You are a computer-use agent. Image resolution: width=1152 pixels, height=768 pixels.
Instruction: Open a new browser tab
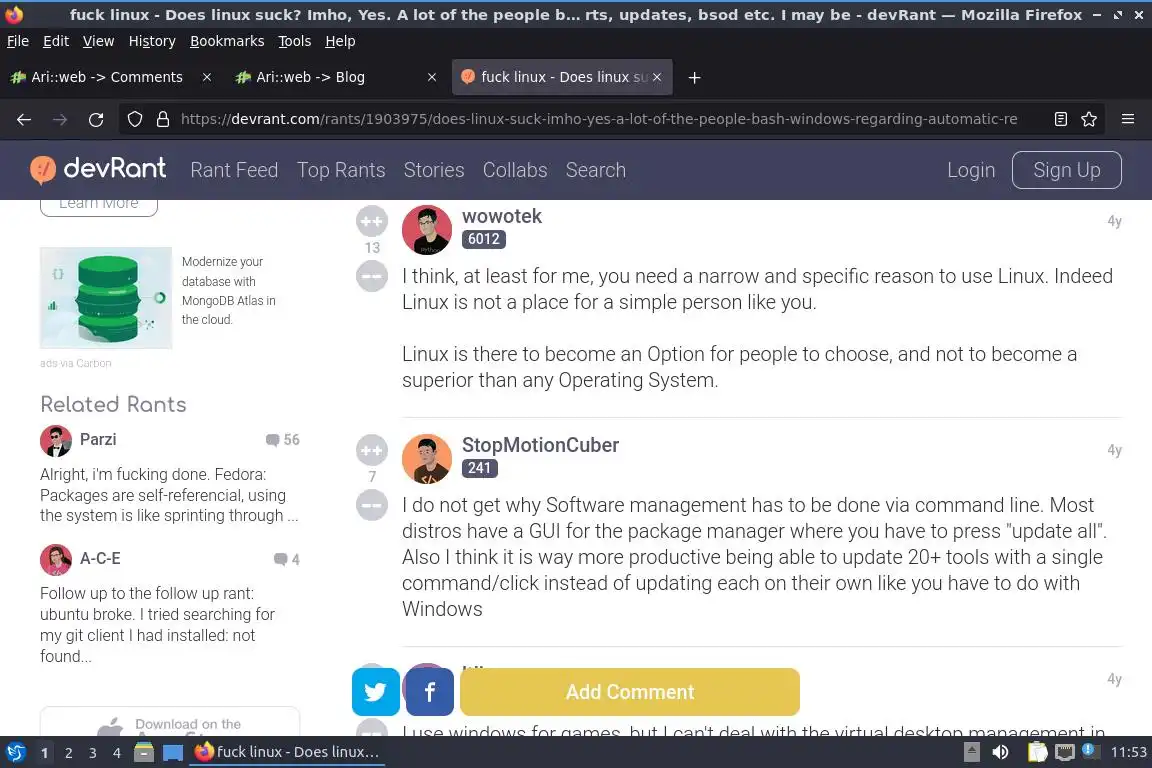[x=694, y=77]
